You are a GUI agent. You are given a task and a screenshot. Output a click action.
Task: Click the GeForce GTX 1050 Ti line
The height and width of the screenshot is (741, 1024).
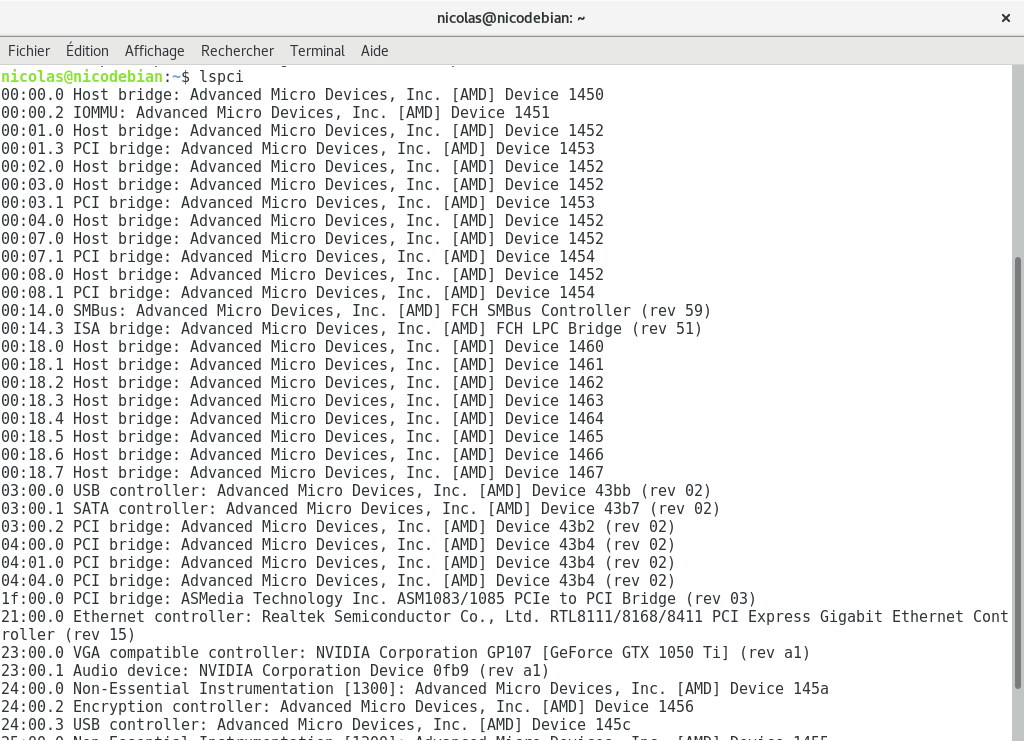406,653
